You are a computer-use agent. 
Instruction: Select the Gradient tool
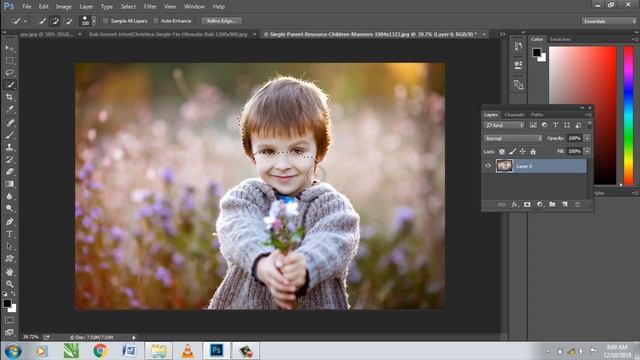point(9,184)
